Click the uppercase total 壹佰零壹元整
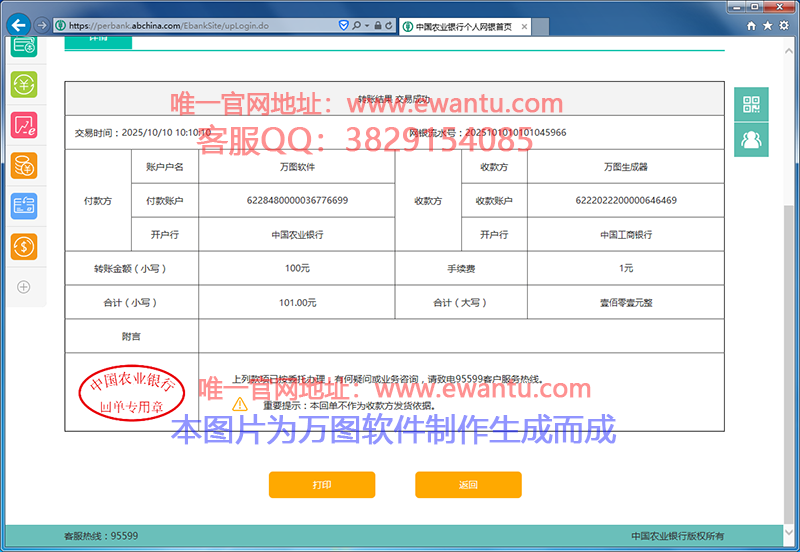This screenshot has height=552, width=800. (x=626, y=303)
